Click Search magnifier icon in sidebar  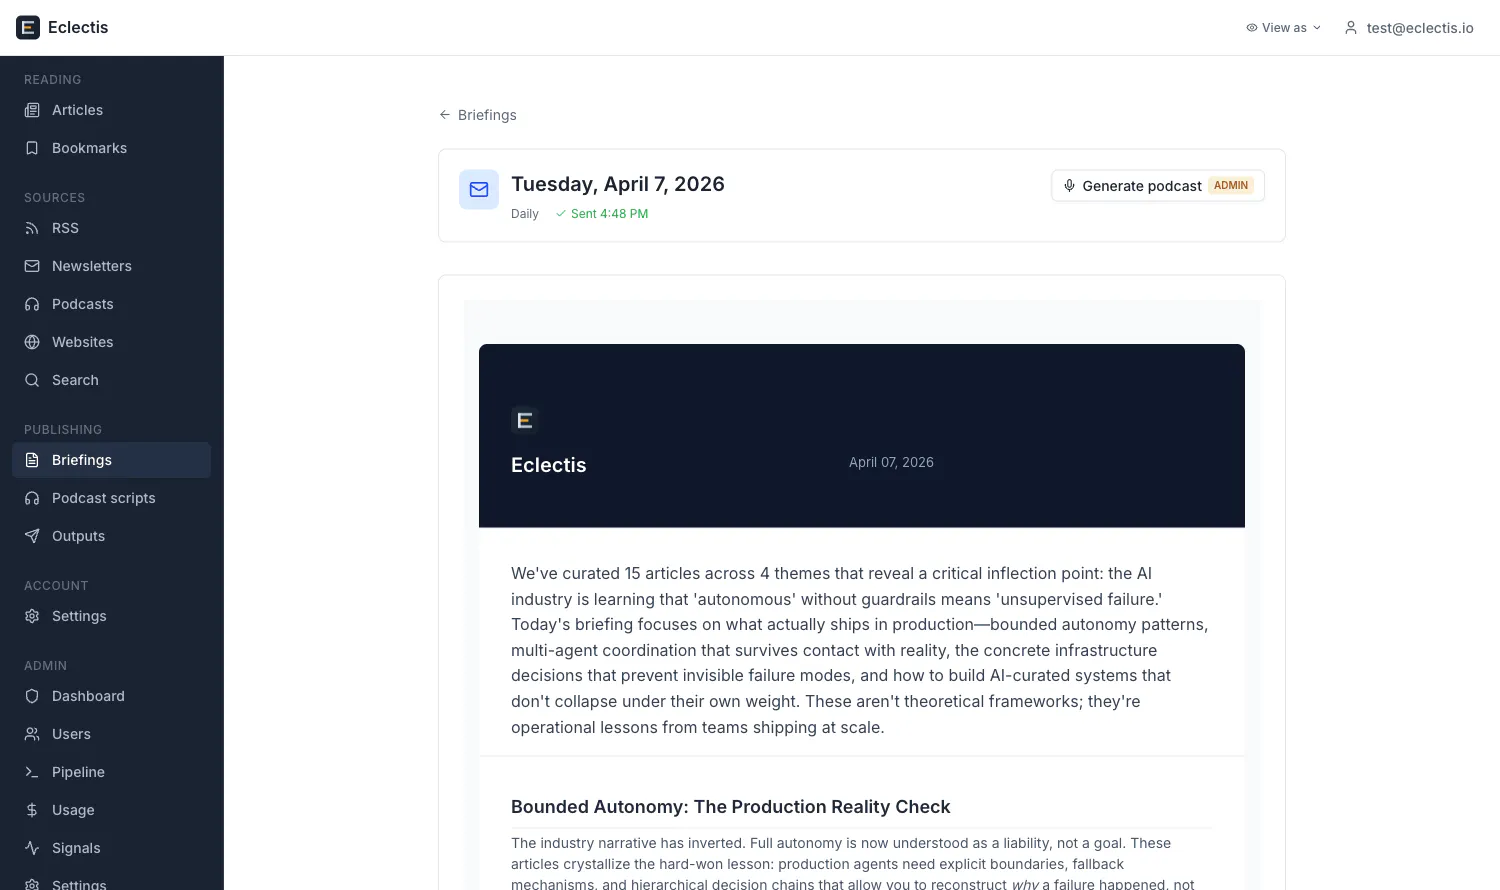32,380
